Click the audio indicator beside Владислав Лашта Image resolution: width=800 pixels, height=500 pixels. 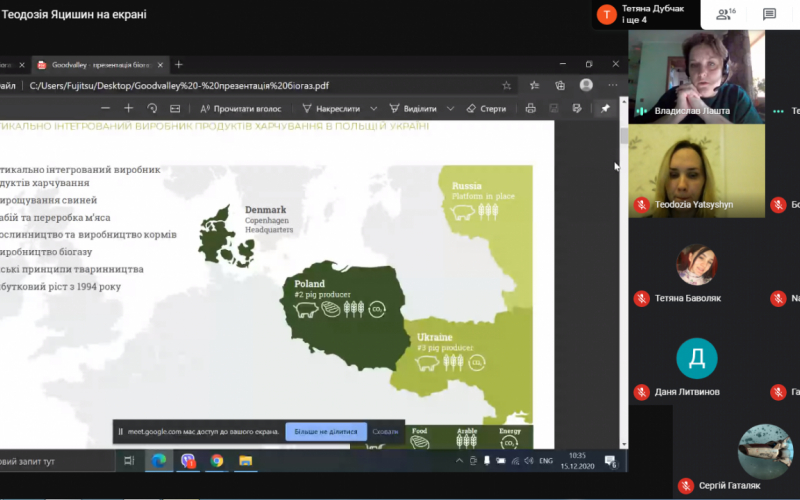642,111
